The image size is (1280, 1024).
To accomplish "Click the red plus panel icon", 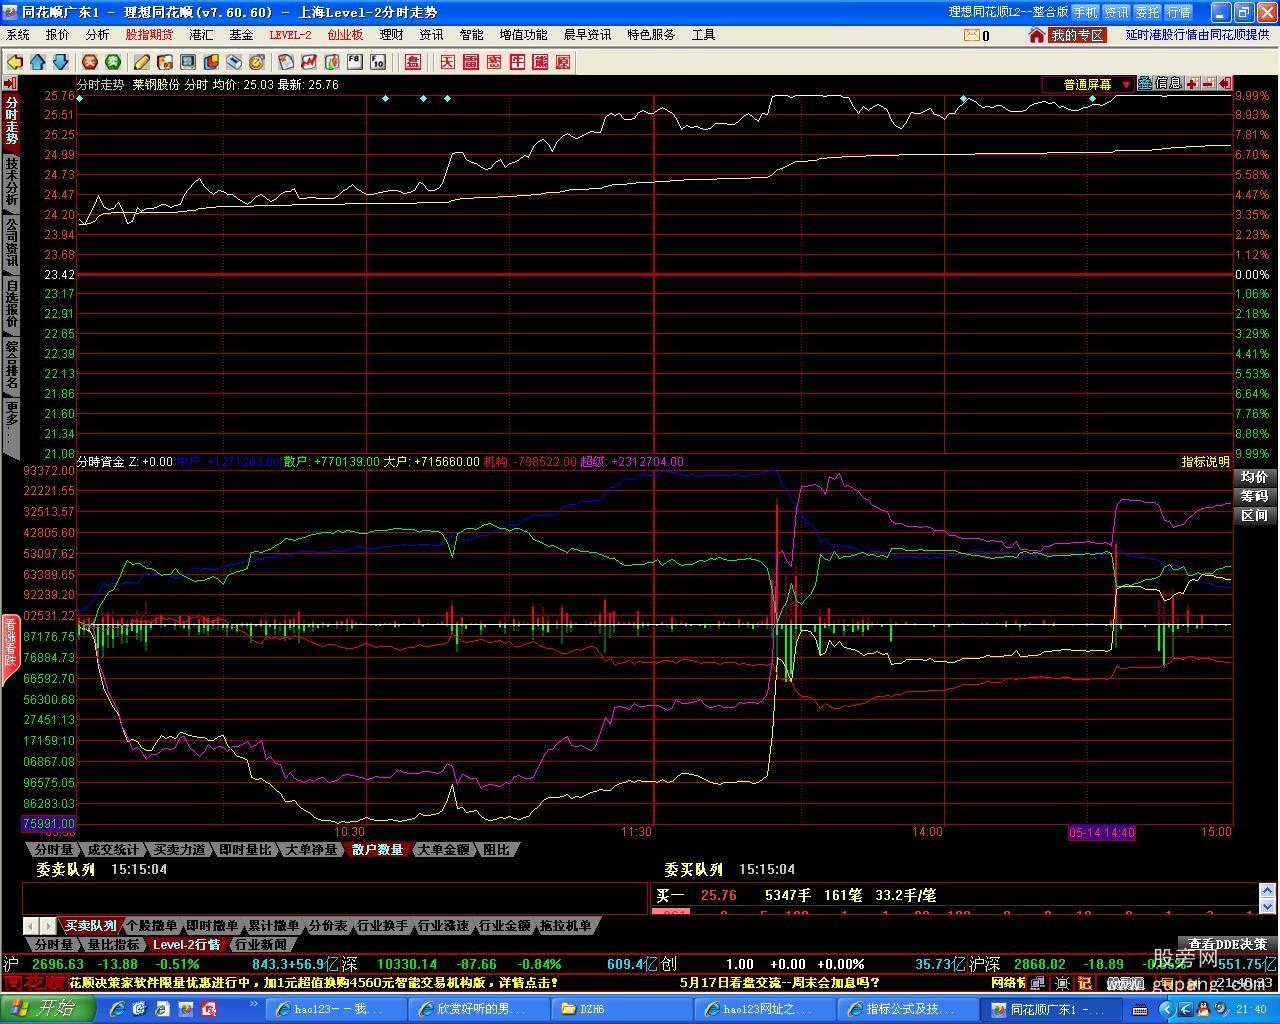I will pos(1192,84).
